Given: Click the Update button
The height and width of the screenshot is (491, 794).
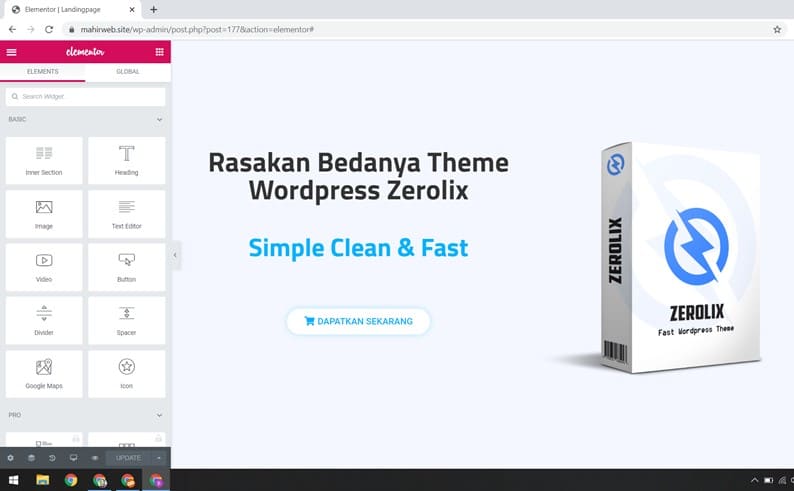Looking at the screenshot, I should (128, 457).
